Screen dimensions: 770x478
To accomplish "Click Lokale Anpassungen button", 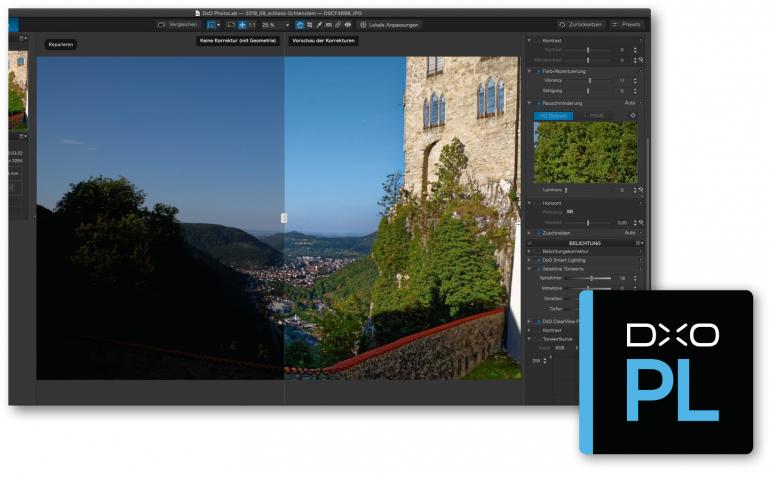I will coord(389,25).
